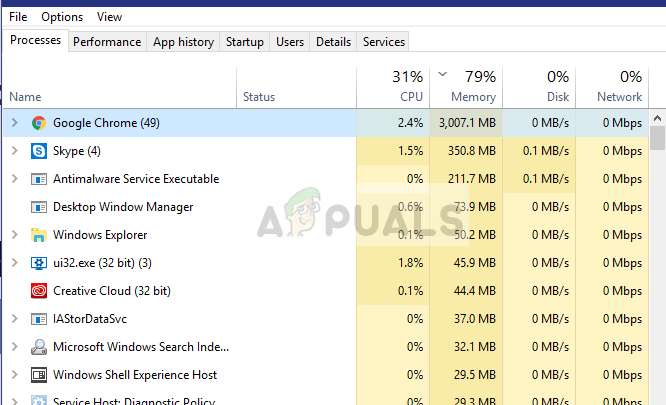666x405 pixels.
Task: Switch to the App history tab
Action: 183,42
